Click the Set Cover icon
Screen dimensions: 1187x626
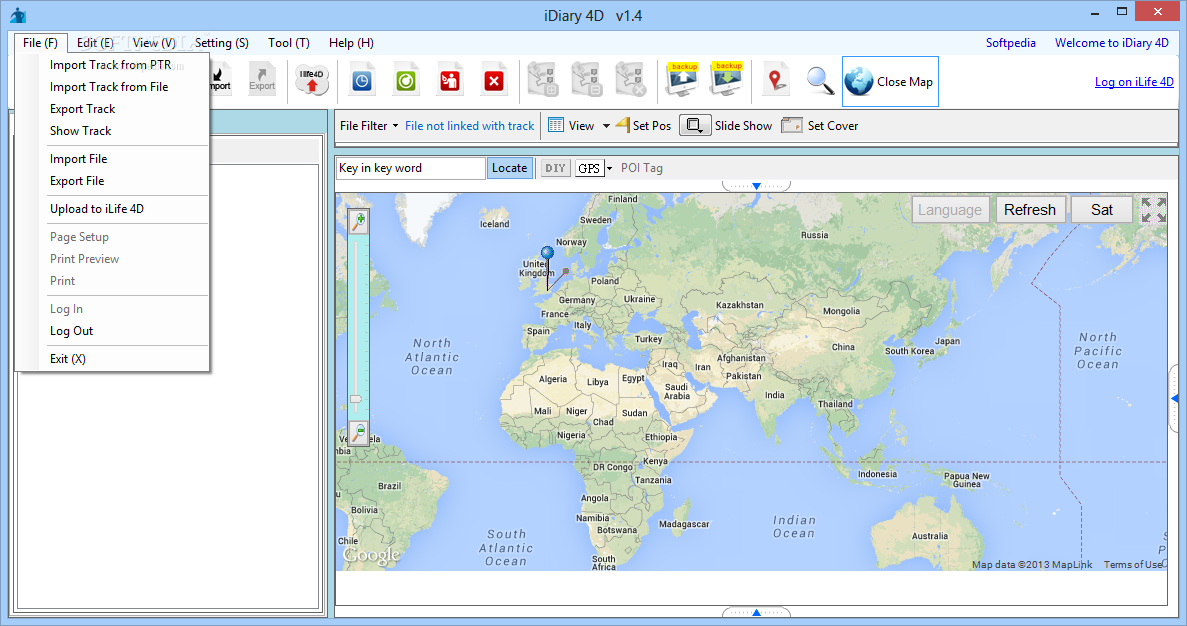pyautogui.click(x=792, y=125)
